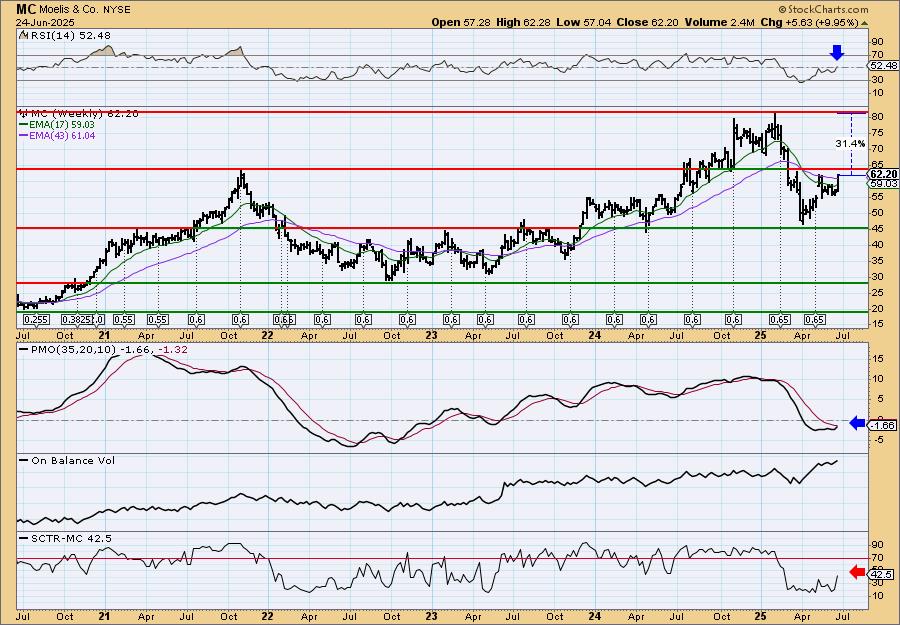Screen dimensions: 900x625
Task: Click the up-triangle icon after the Chg value
Action: click(864, 23)
